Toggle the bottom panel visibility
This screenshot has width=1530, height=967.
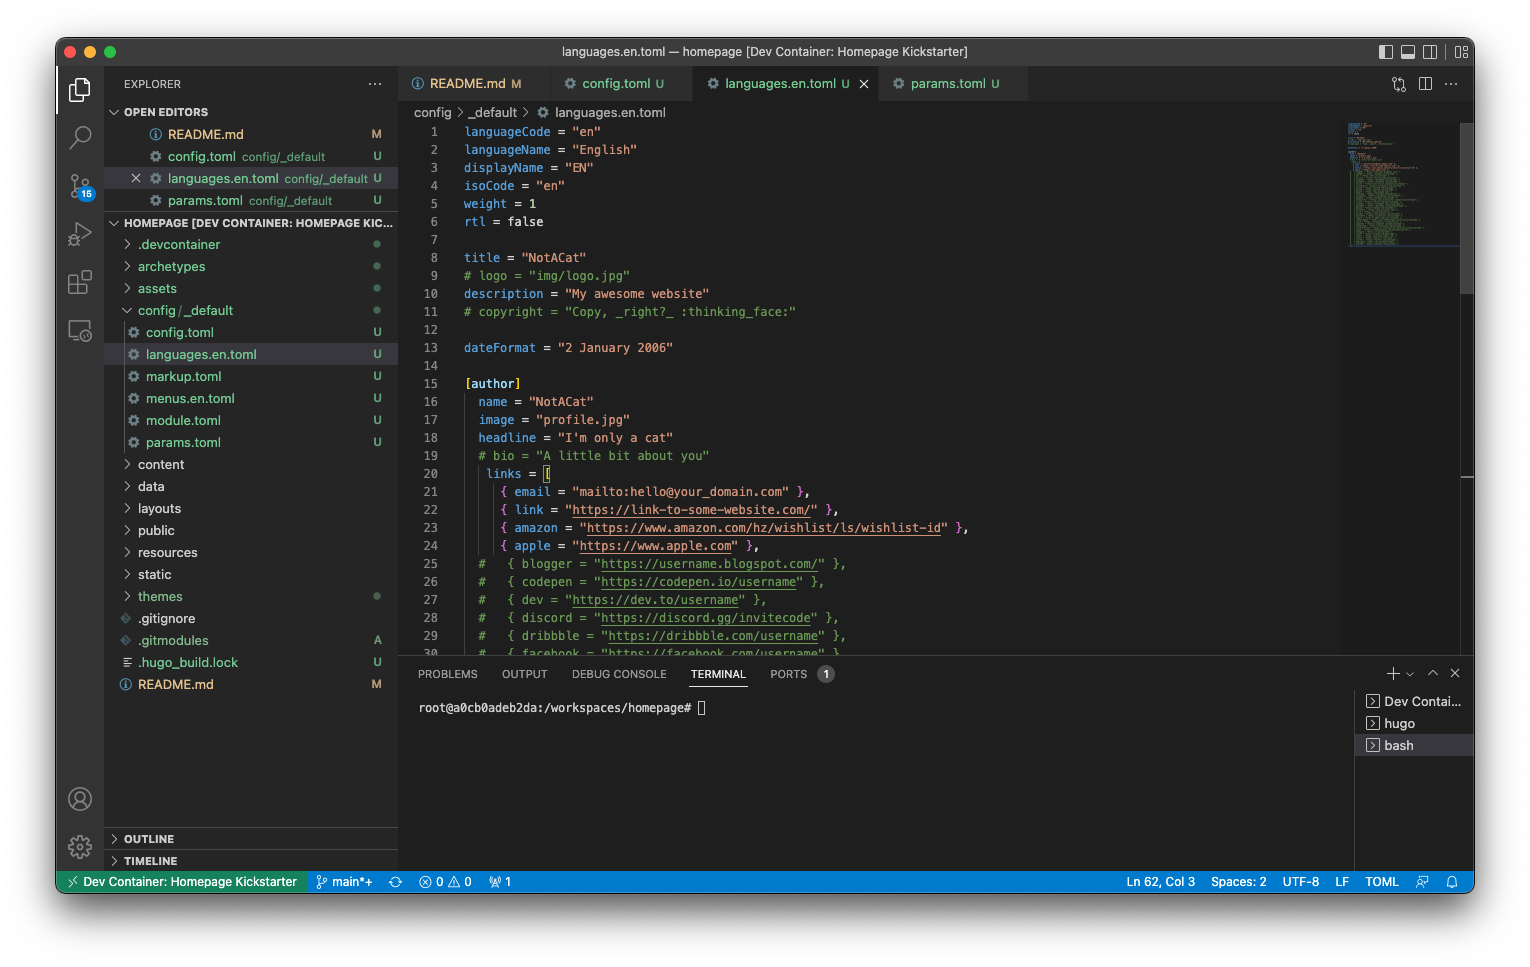pyautogui.click(x=1408, y=52)
